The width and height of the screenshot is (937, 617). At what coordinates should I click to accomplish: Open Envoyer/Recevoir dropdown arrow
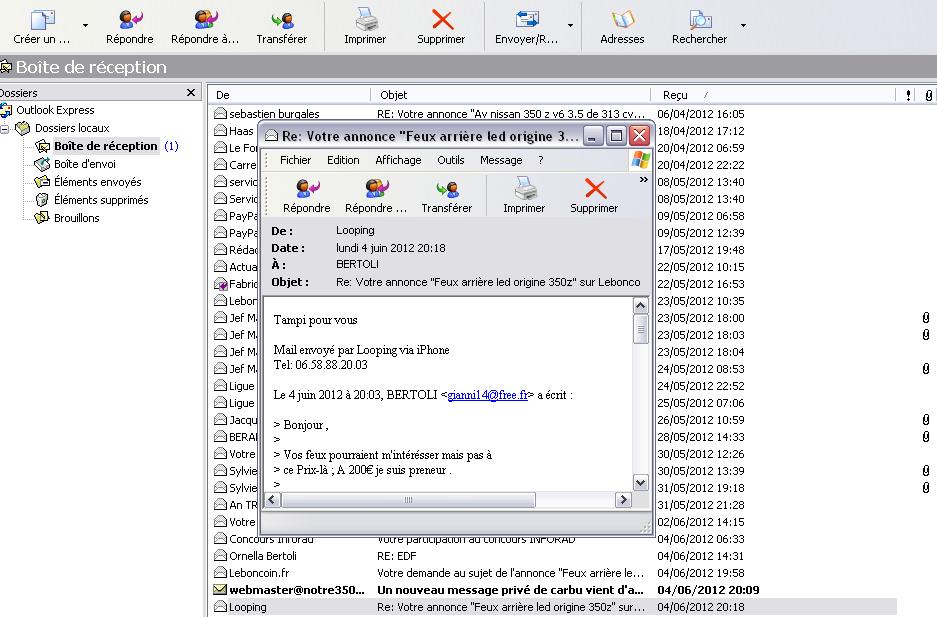click(570, 25)
